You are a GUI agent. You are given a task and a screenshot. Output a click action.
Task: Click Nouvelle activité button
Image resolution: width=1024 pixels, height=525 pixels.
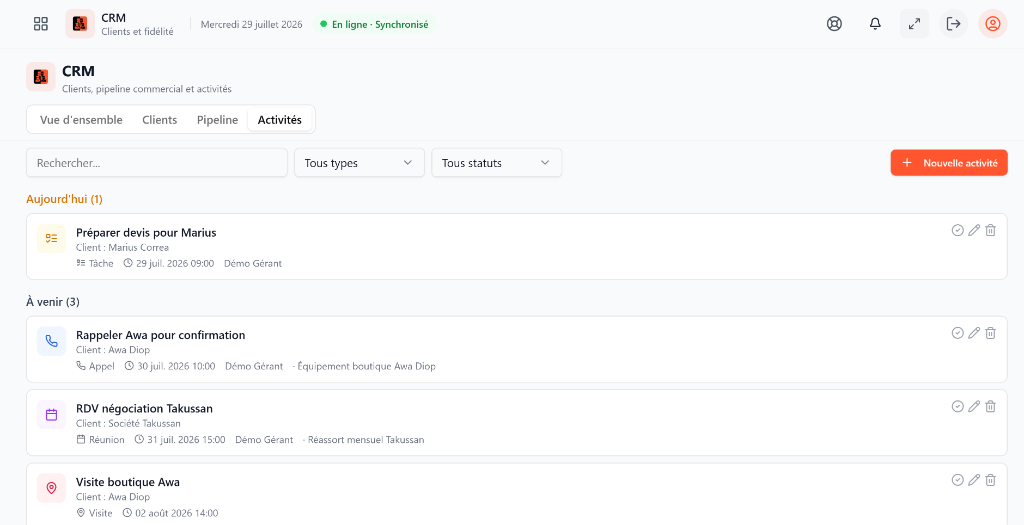click(x=949, y=163)
